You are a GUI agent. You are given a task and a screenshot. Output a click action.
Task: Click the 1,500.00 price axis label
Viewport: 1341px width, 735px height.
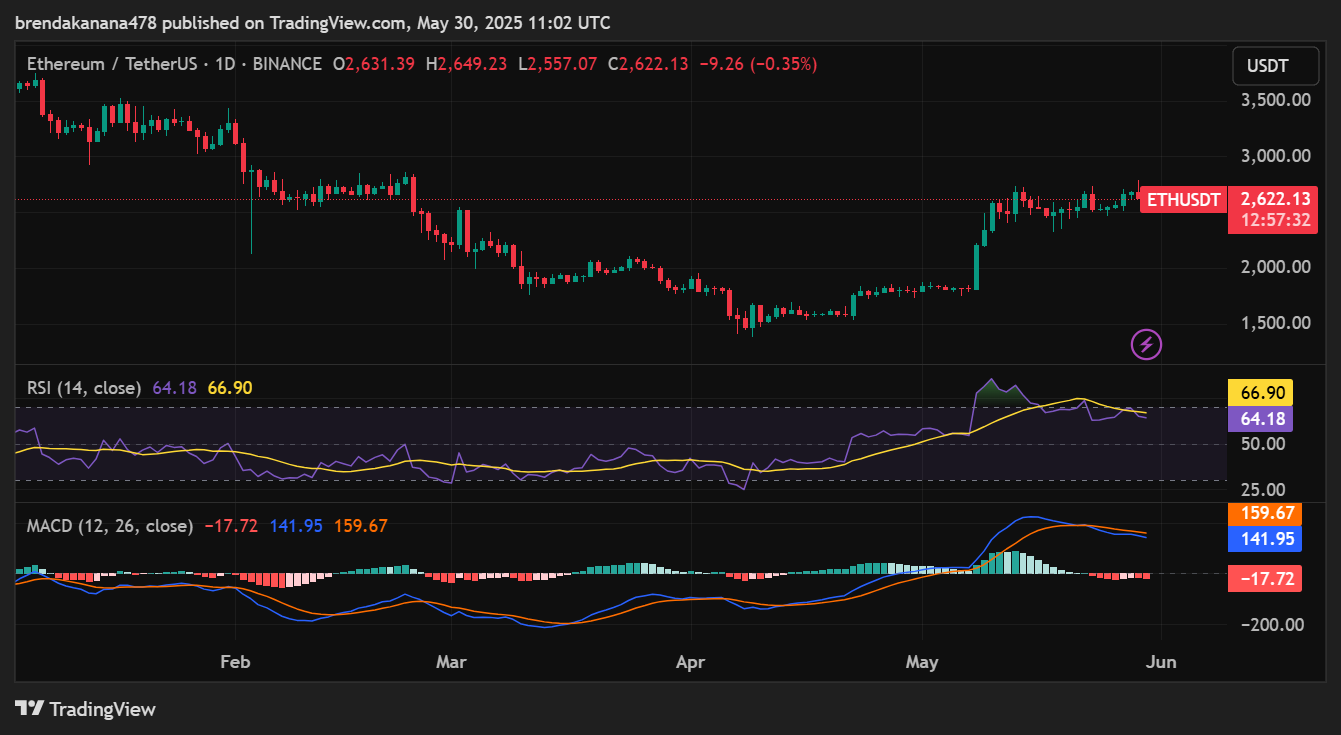coord(1275,323)
